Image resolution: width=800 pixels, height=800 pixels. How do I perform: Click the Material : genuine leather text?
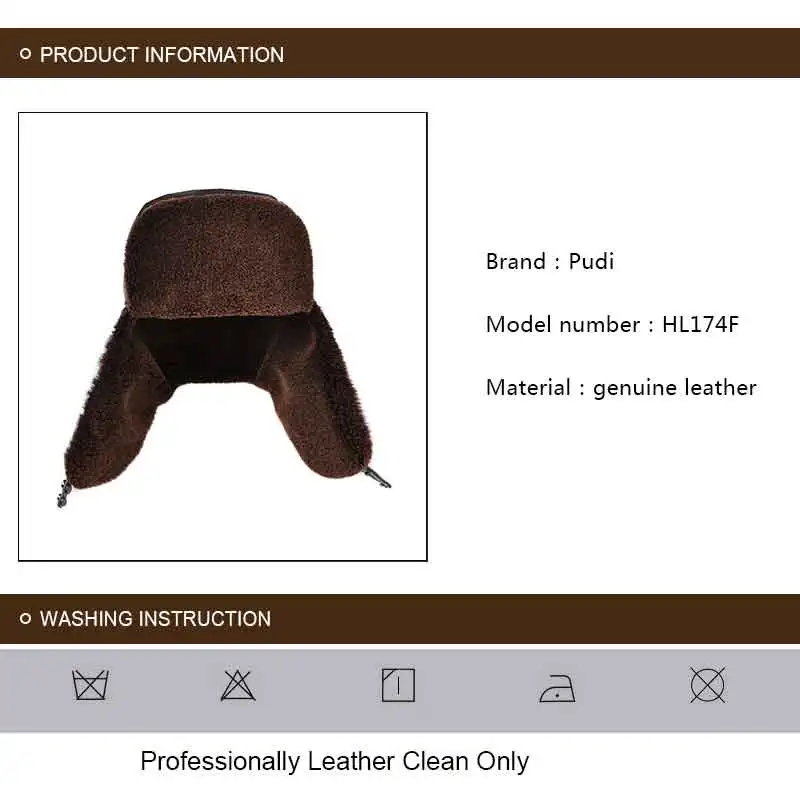pos(621,388)
